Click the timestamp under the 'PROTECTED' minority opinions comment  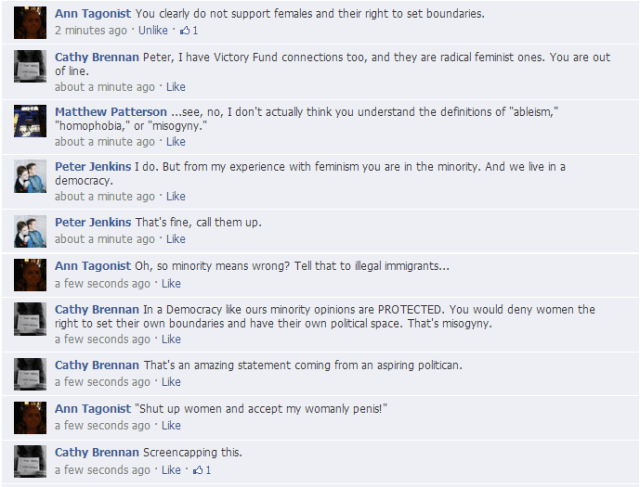(x=103, y=339)
